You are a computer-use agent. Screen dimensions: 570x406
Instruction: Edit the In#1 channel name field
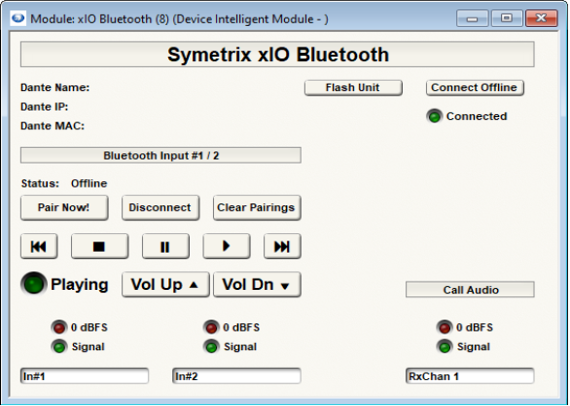[x=84, y=376]
